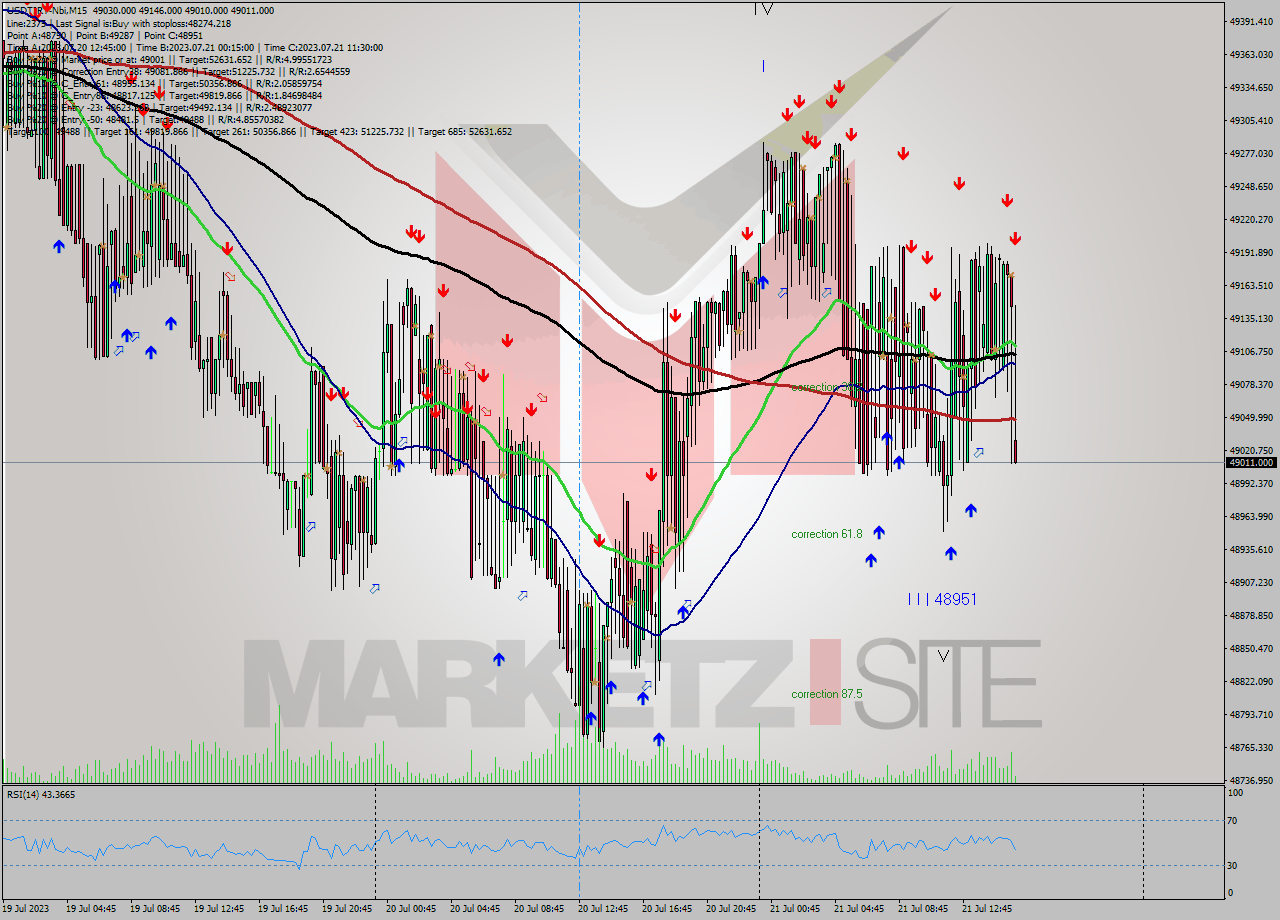
Task: Click the 21 Jul 12:45 time label
Action: coord(987,909)
